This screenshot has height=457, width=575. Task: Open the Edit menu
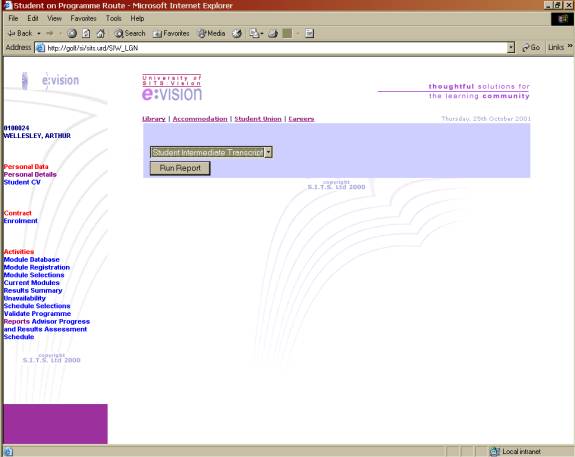point(33,18)
